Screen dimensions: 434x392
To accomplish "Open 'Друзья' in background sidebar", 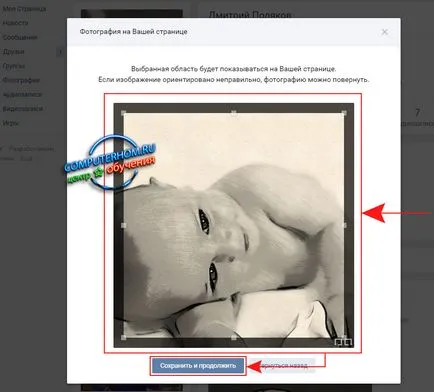I will 13,52.
